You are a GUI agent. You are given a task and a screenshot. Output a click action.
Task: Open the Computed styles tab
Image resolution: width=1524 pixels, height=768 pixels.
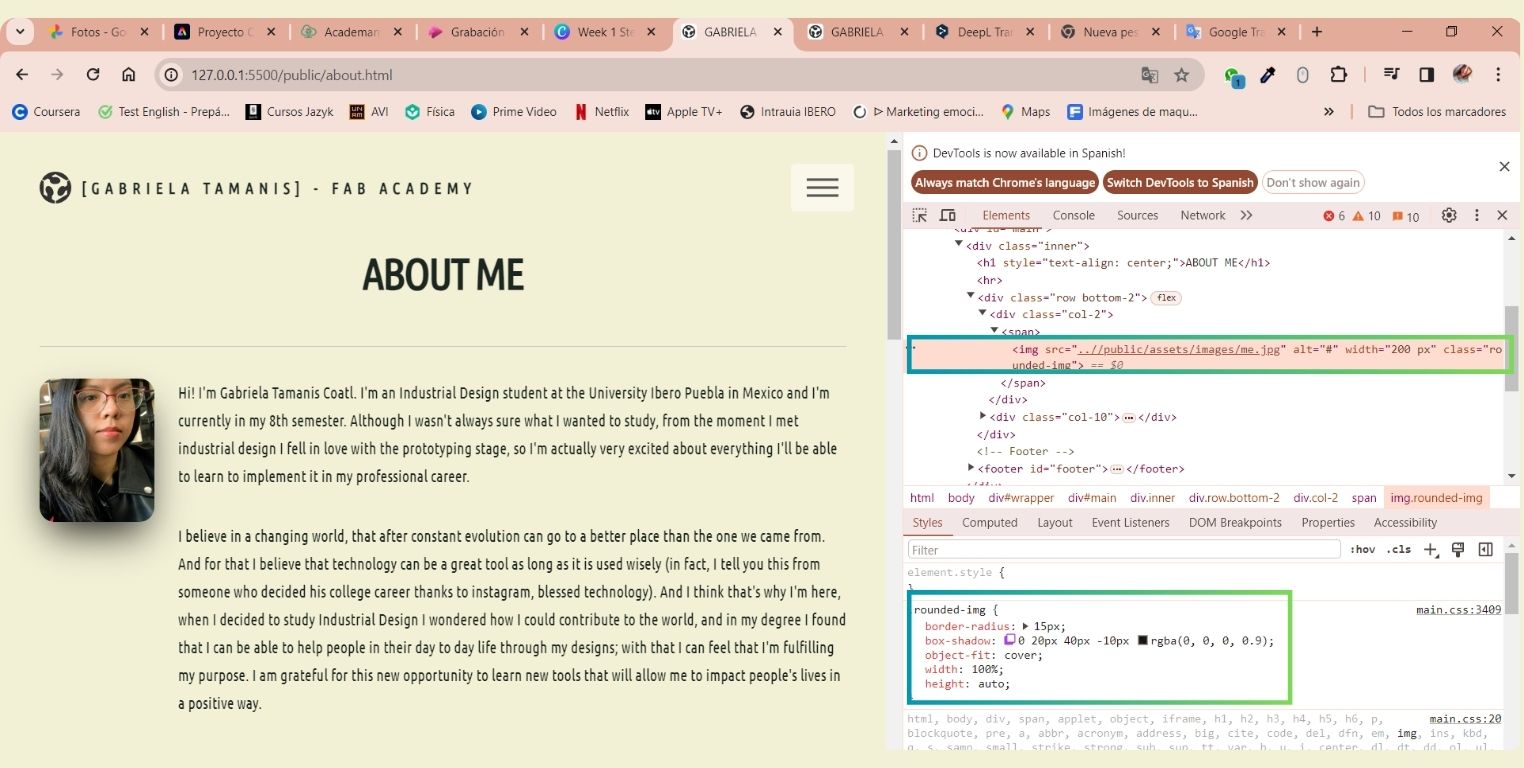[x=989, y=523]
